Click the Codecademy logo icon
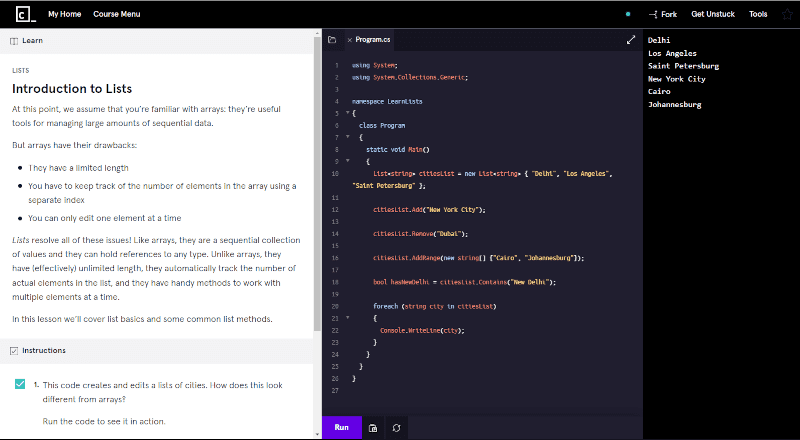800x440 pixels. click(x=26, y=14)
